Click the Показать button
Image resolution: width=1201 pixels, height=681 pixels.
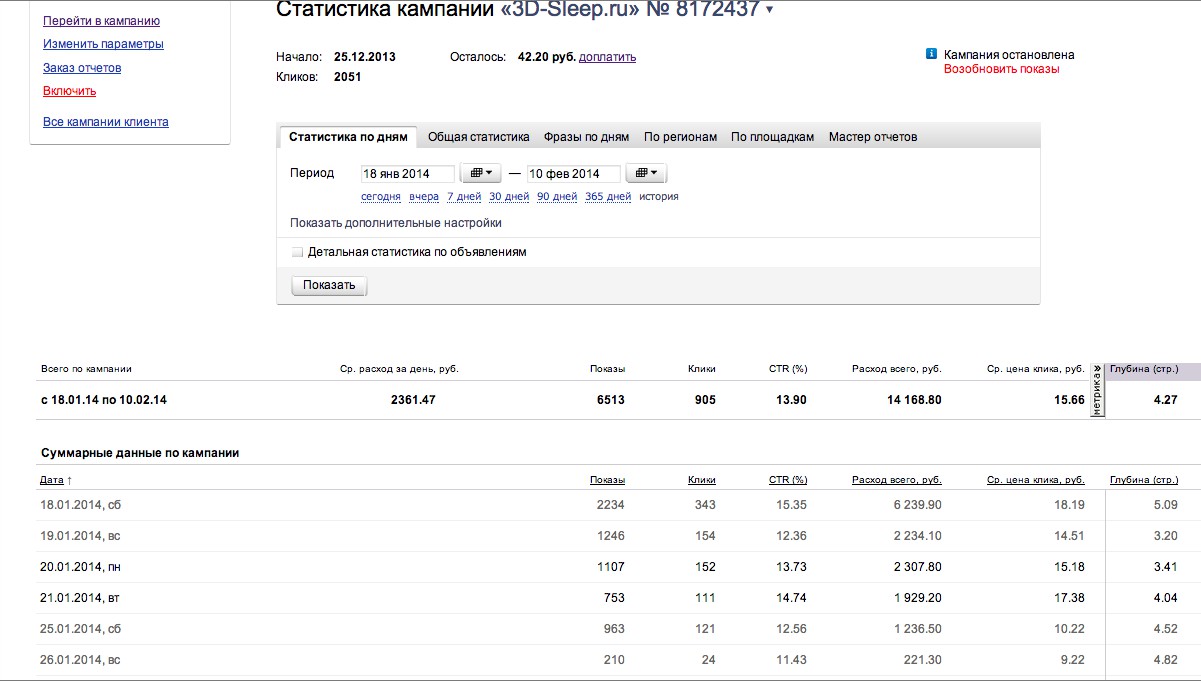329,285
